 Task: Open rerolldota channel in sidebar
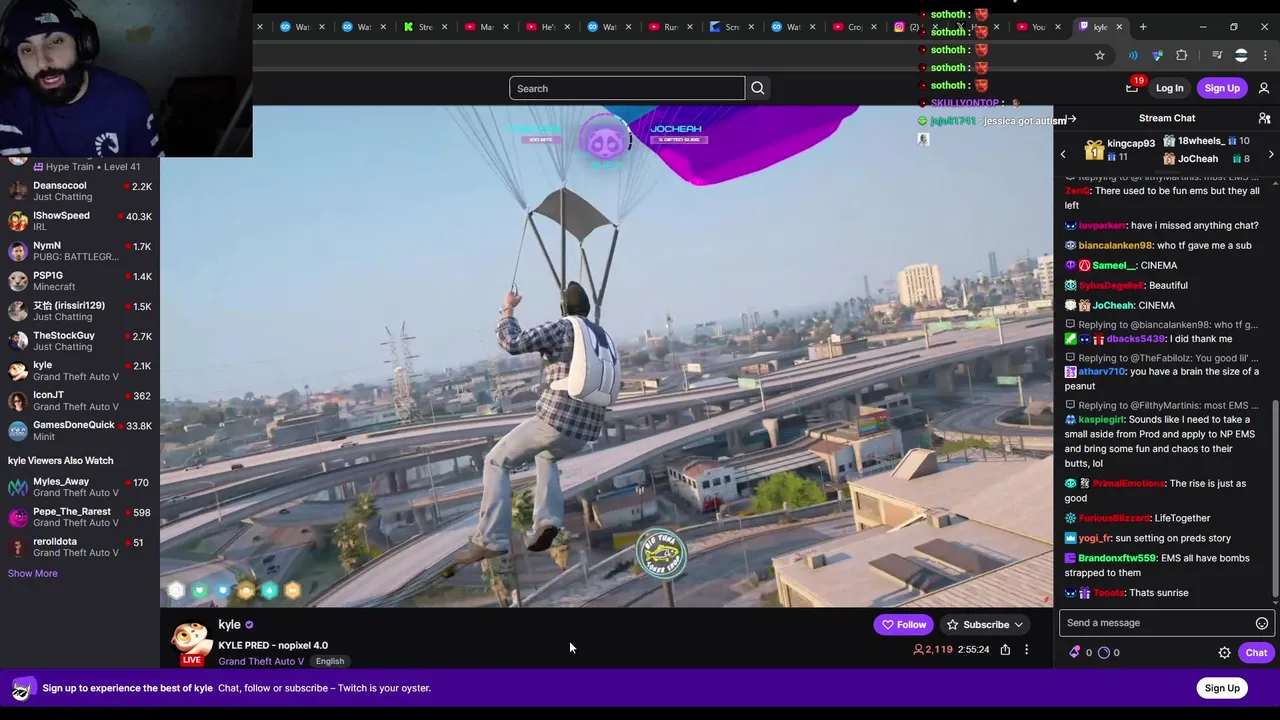coord(80,547)
